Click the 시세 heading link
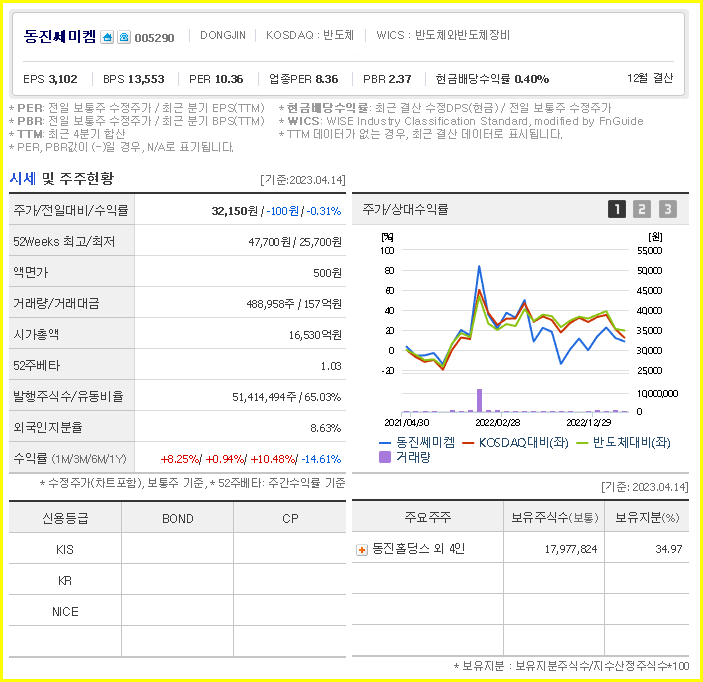This screenshot has width=703, height=682. click(23, 178)
